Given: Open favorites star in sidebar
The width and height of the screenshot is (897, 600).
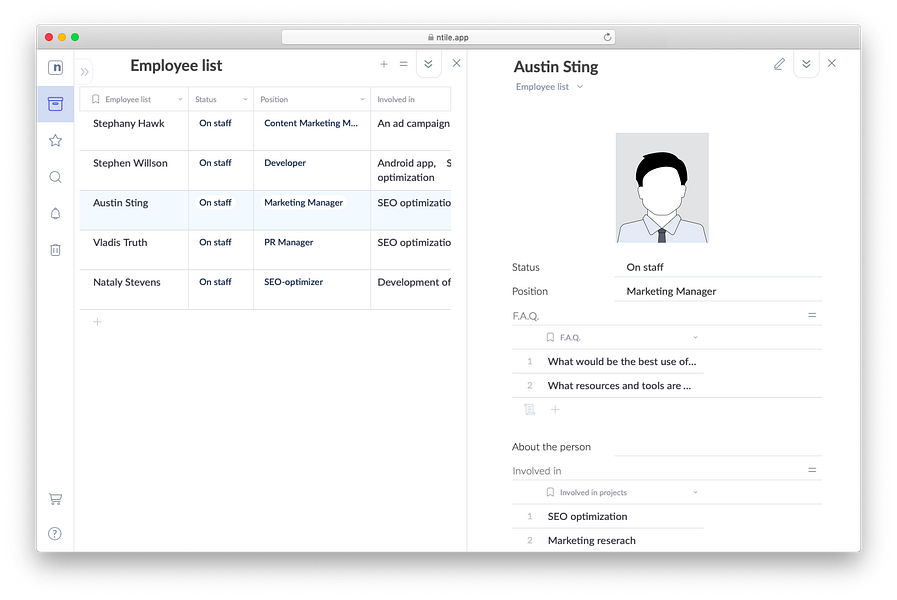Looking at the screenshot, I should click(55, 140).
